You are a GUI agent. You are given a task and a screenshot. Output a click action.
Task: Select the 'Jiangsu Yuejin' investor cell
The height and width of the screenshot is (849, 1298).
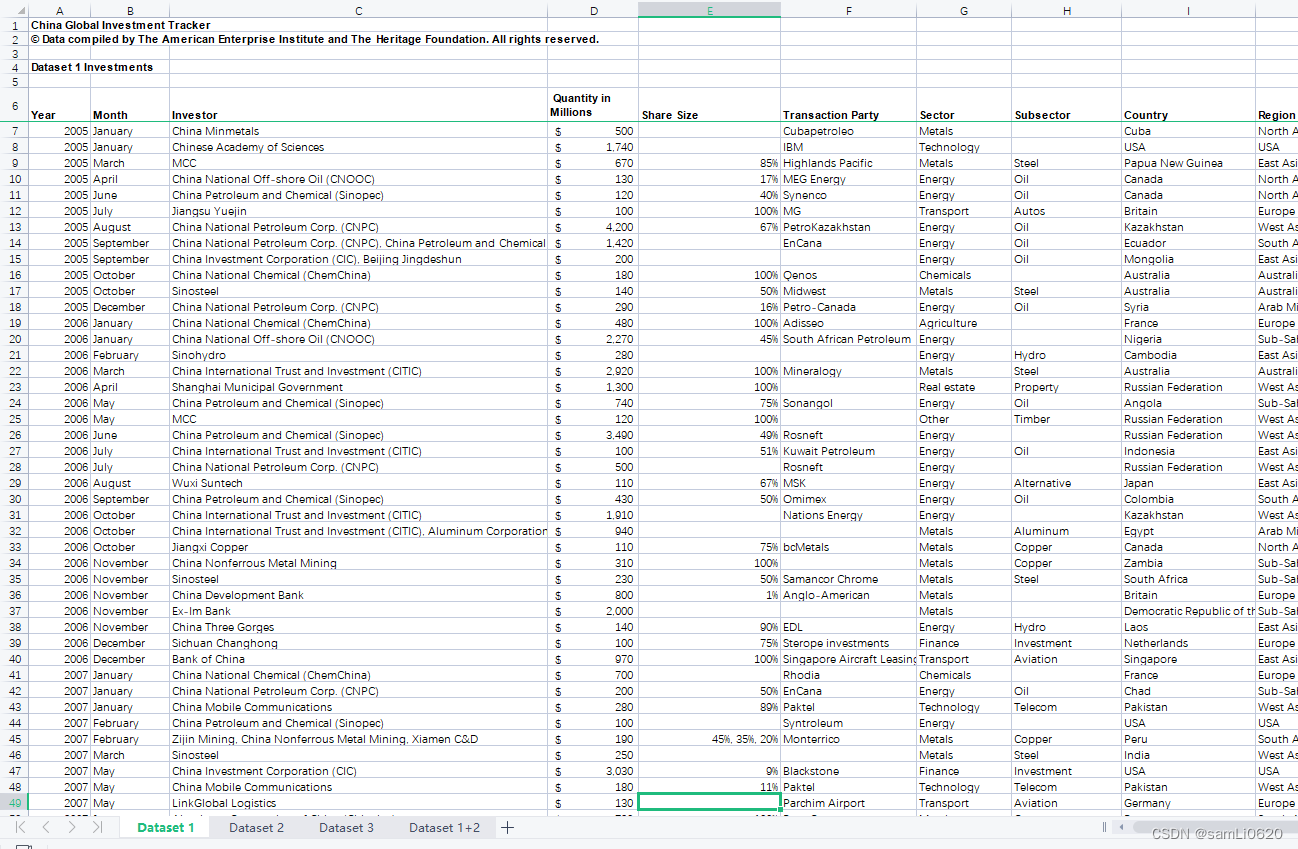pyautogui.click(x=358, y=211)
